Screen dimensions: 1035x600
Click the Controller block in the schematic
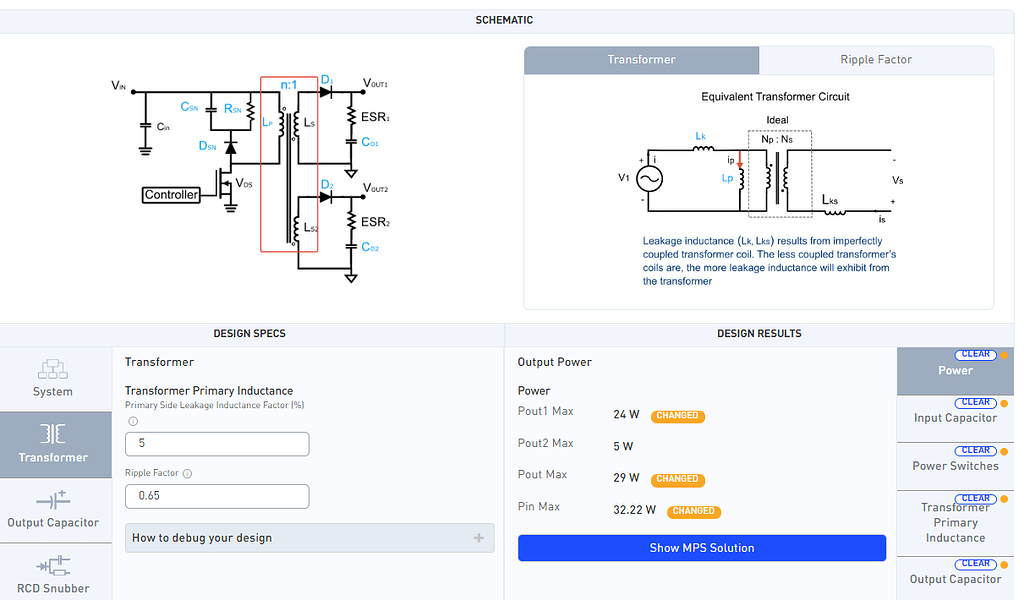coord(171,195)
